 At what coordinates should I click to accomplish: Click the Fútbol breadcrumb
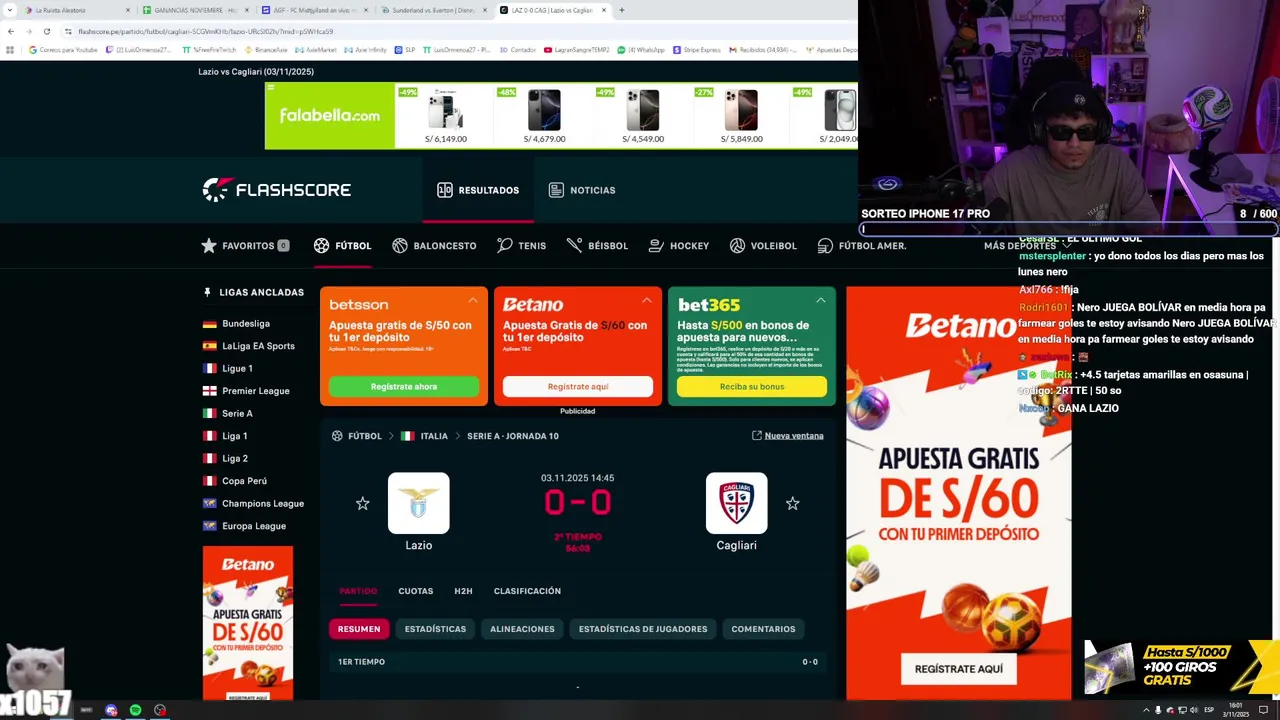pos(364,436)
